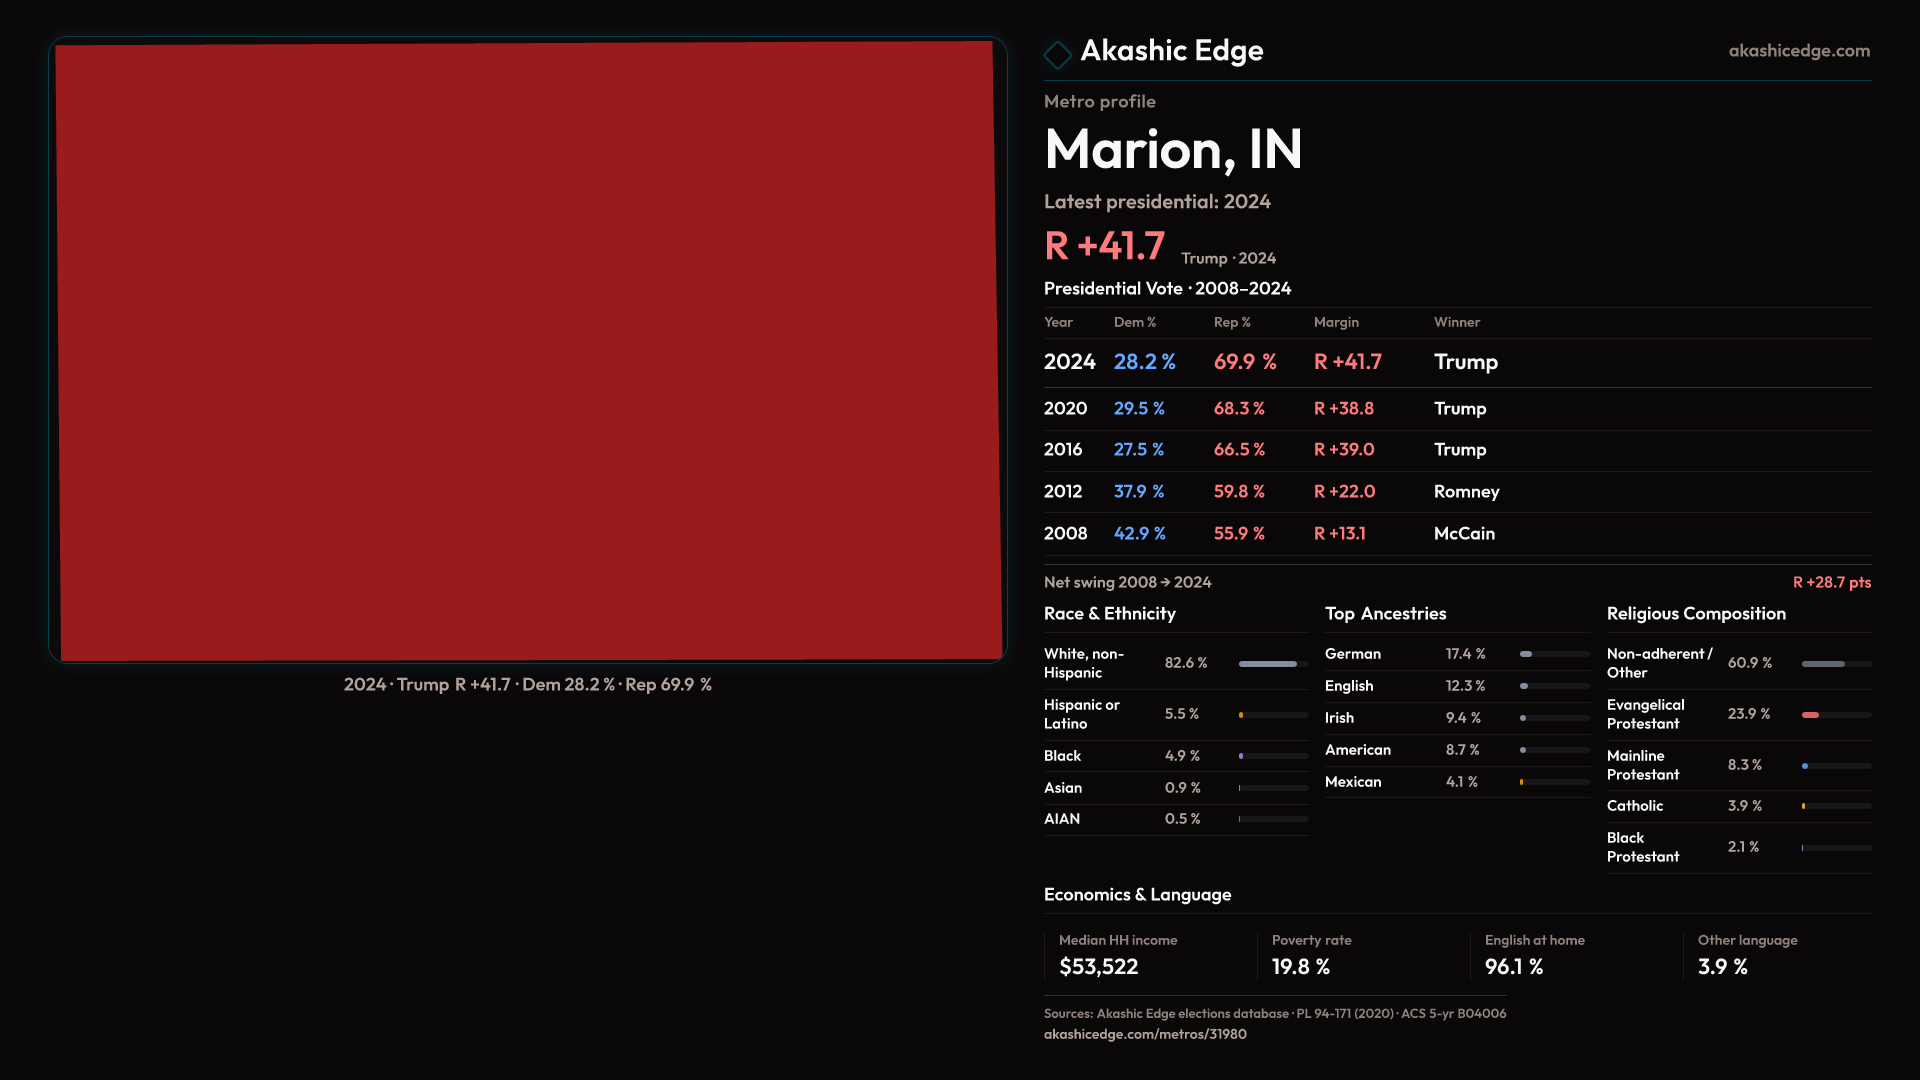Select the 2008 McCain row
The image size is (1920, 1080).
pyautogui.click(x=1456, y=534)
